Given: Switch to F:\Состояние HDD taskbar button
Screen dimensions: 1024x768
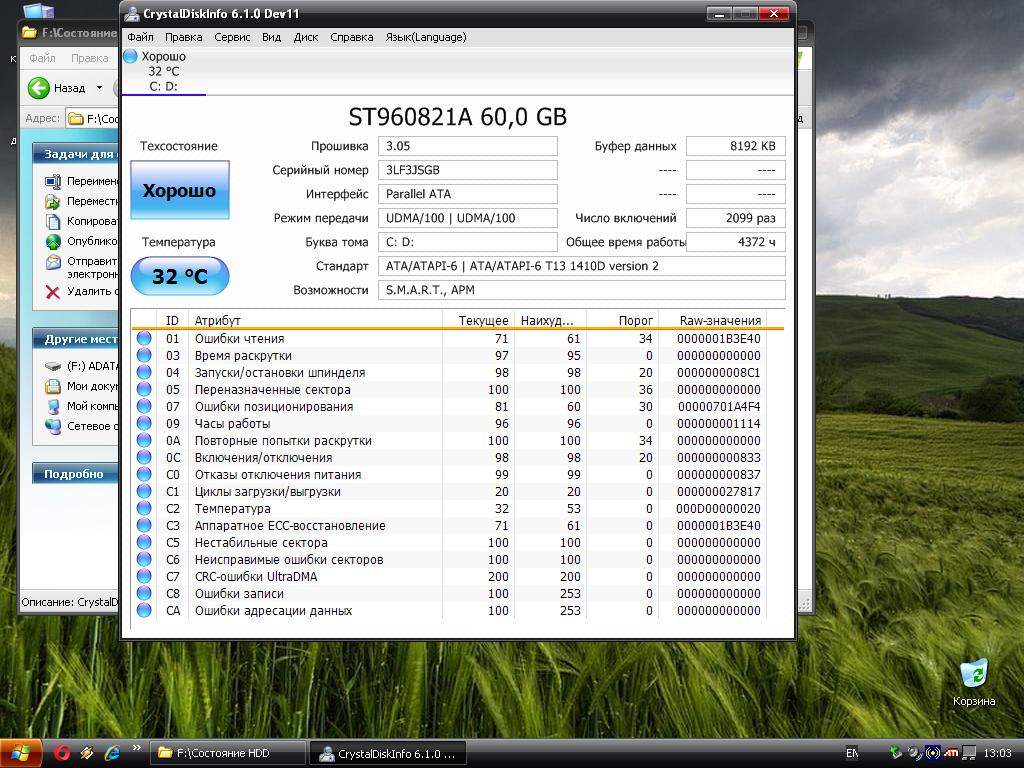Looking at the screenshot, I should 228,753.
